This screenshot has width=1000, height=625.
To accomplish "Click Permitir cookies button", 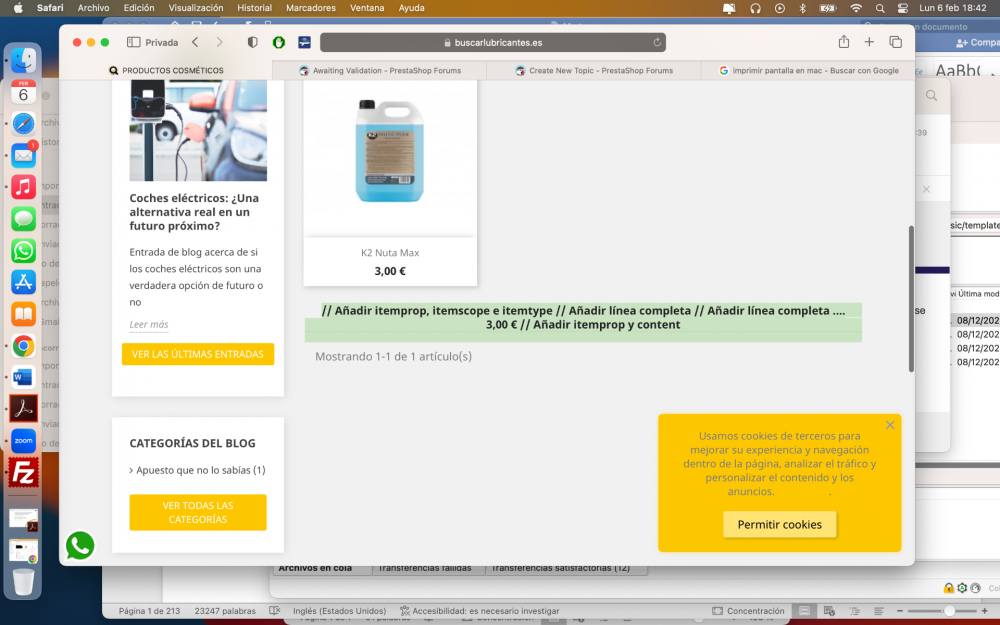I will [779, 524].
